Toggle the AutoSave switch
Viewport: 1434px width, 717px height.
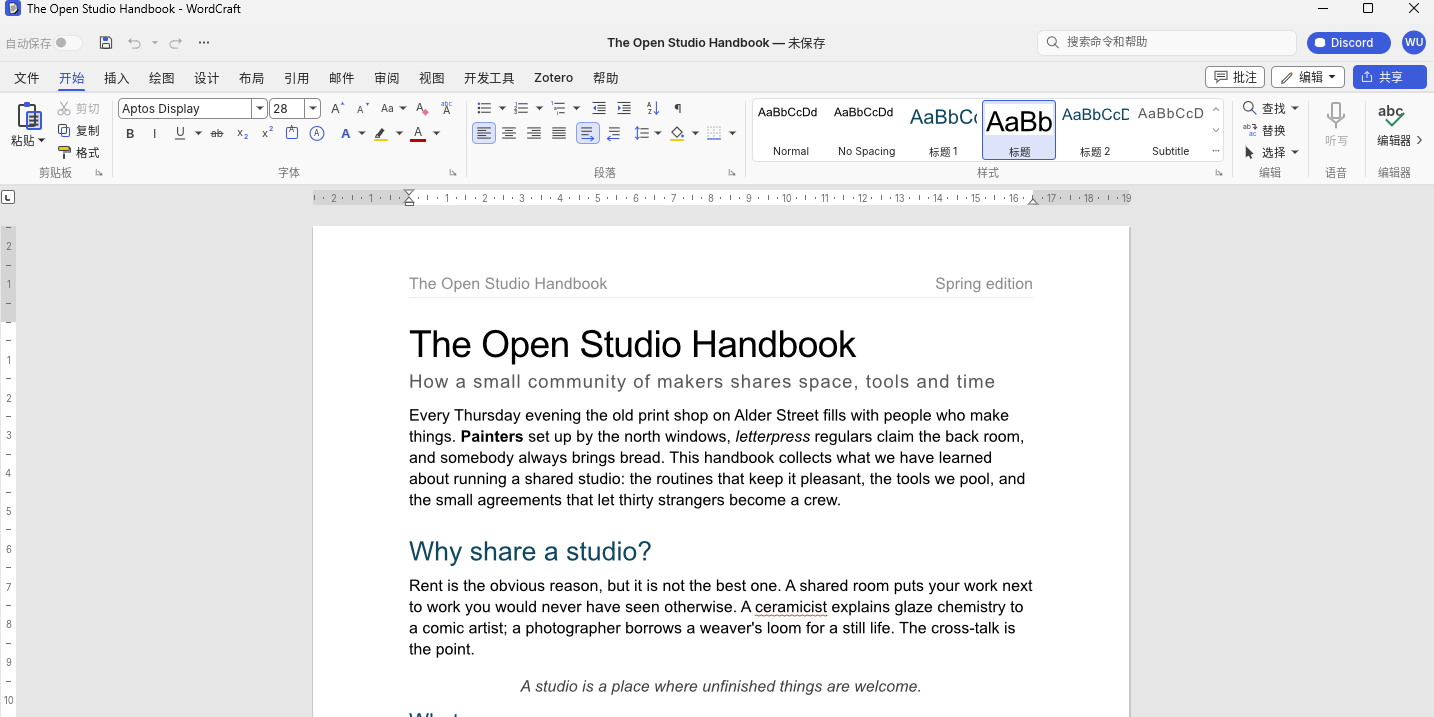click(x=68, y=43)
